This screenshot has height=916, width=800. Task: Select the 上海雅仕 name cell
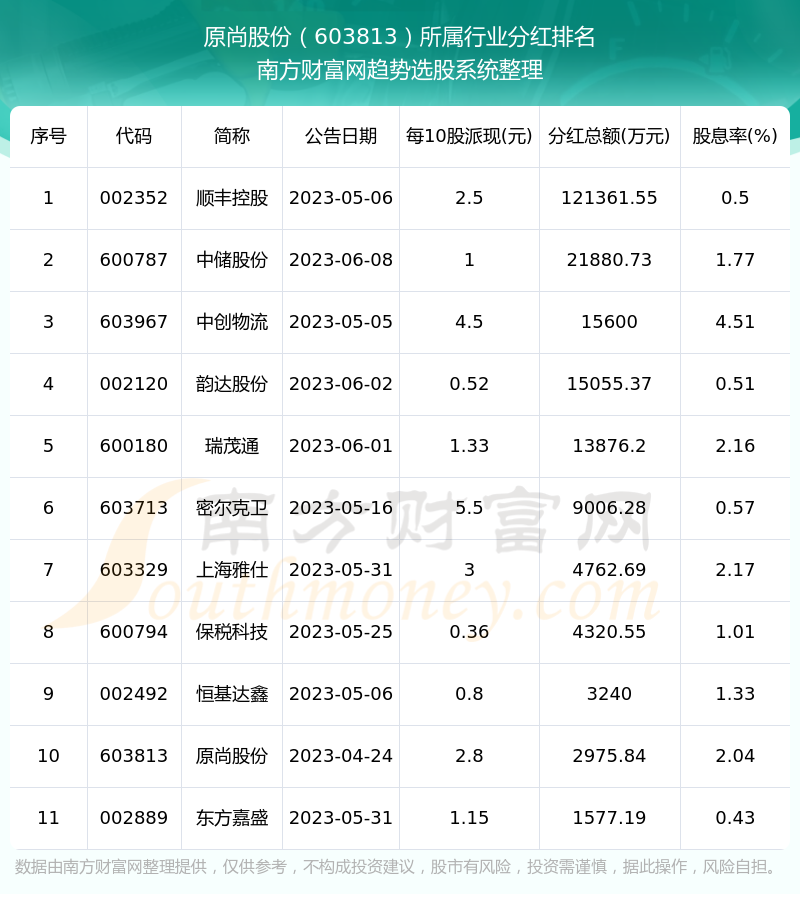pyautogui.click(x=232, y=570)
